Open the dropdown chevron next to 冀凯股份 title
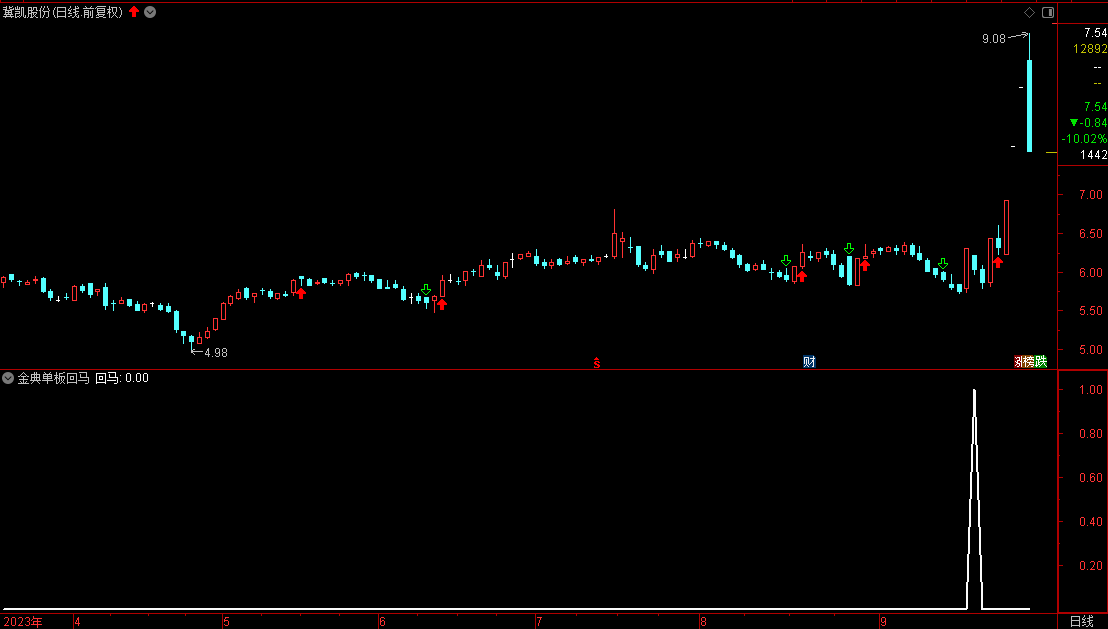This screenshot has width=1108, height=629. click(x=150, y=12)
